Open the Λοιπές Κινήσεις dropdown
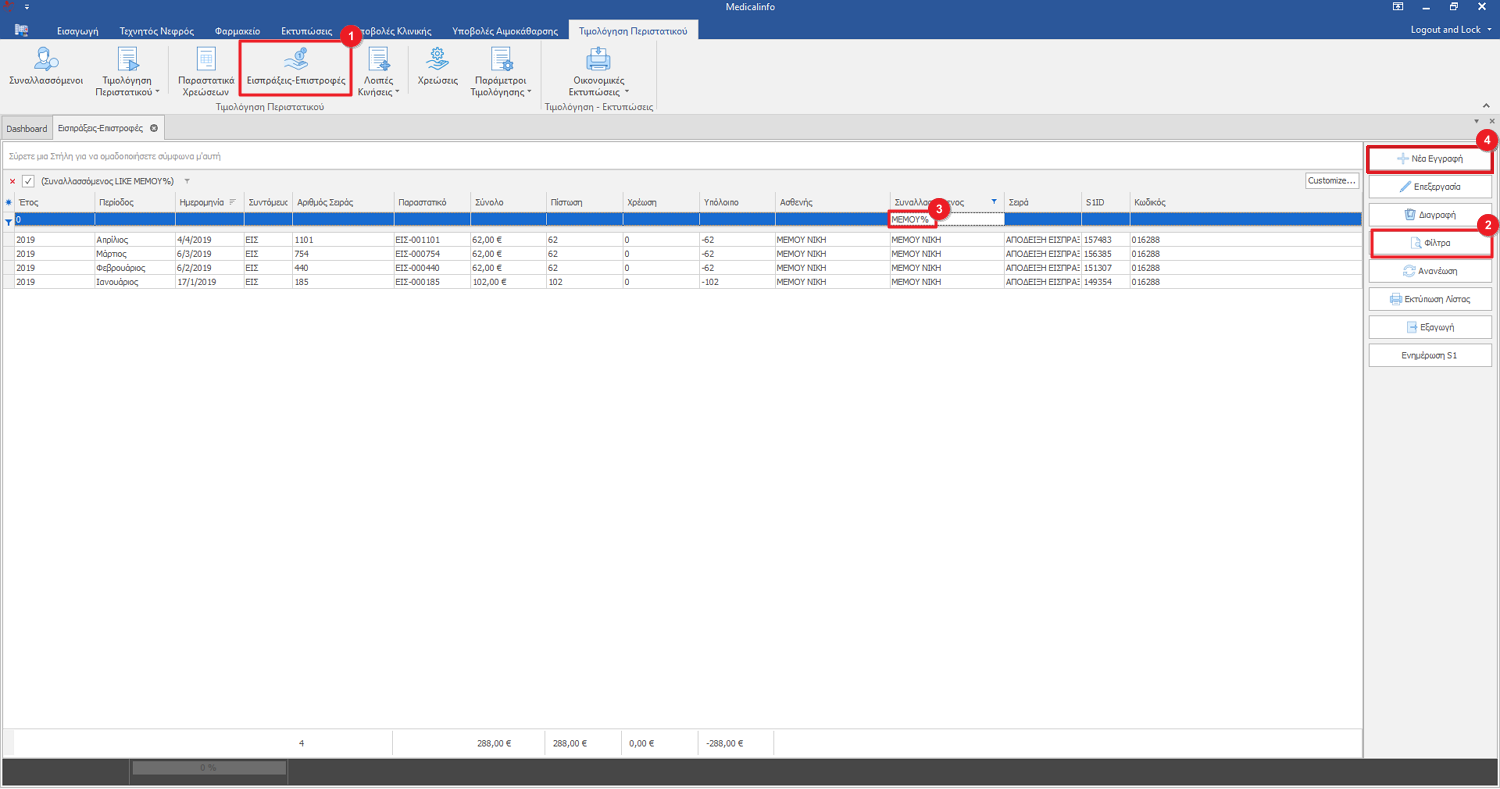1500x789 pixels. coord(379,72)
